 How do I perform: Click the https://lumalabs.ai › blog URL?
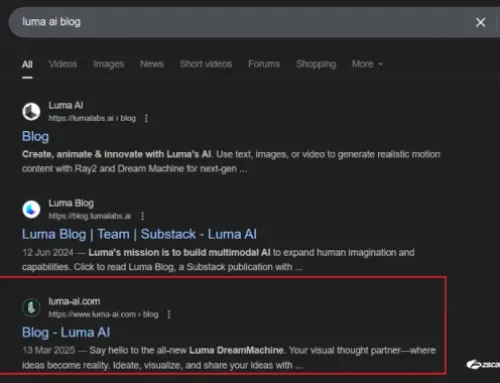pos(92,118)
